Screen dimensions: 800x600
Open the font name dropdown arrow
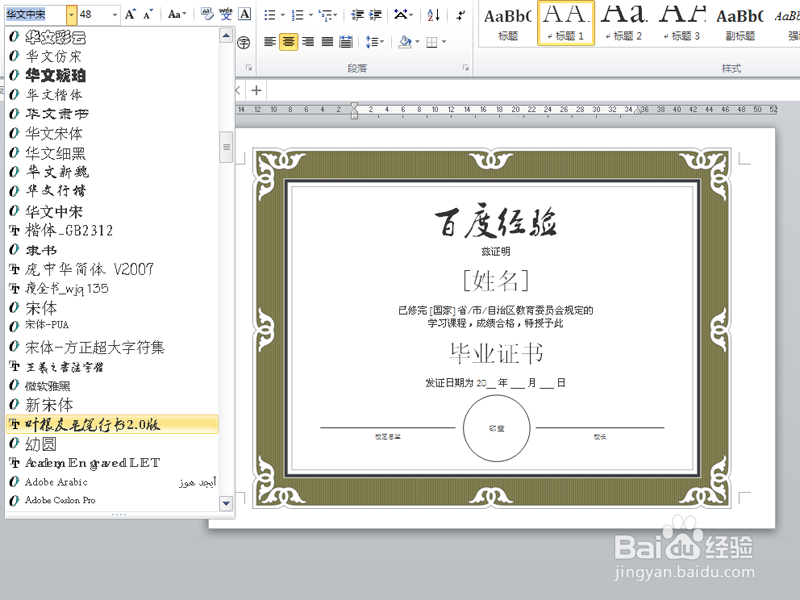tap(71, 15)
